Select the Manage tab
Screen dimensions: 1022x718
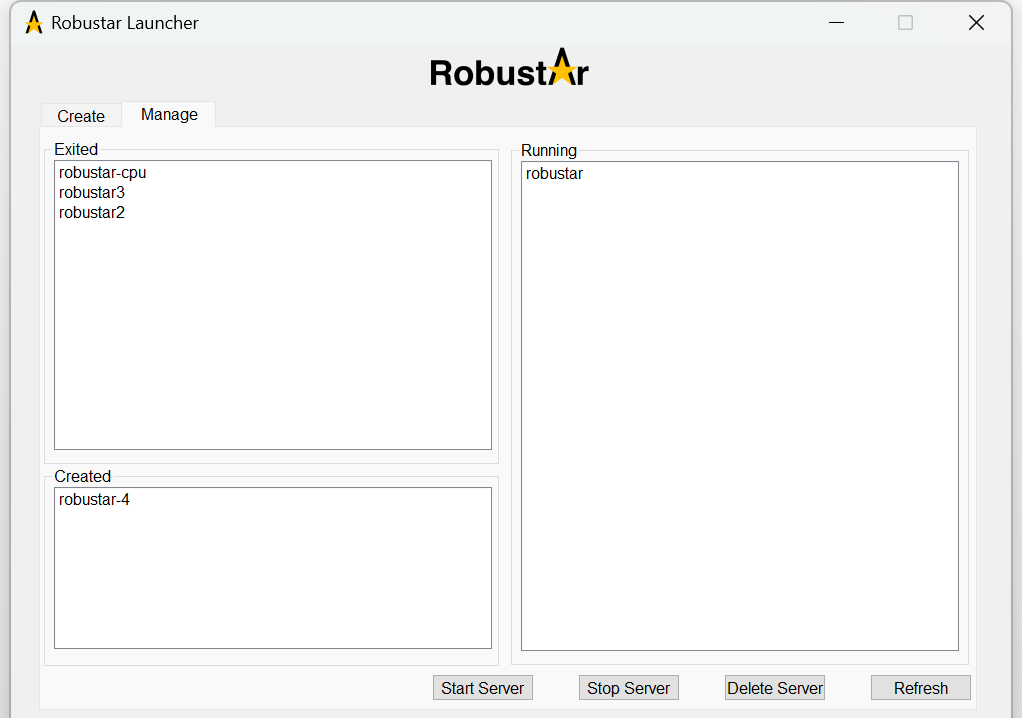[x=169, y=114]
